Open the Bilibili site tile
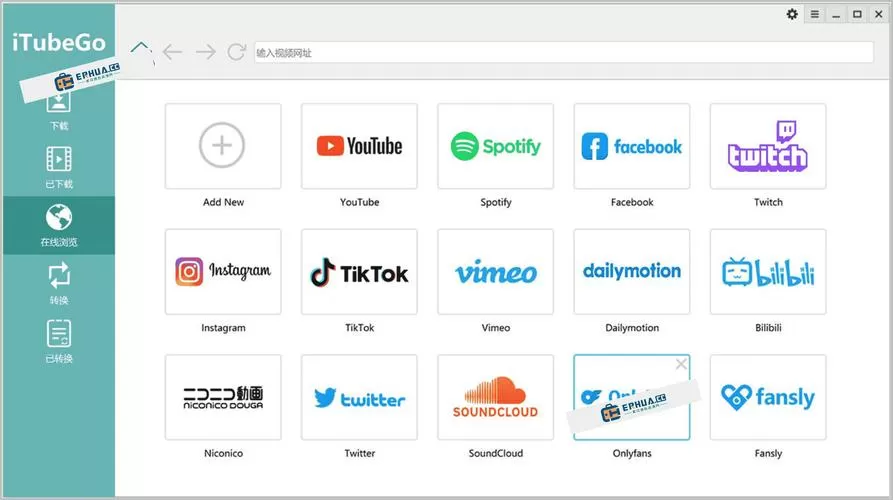This screenshot has width=893, height=500. (768, 272)
